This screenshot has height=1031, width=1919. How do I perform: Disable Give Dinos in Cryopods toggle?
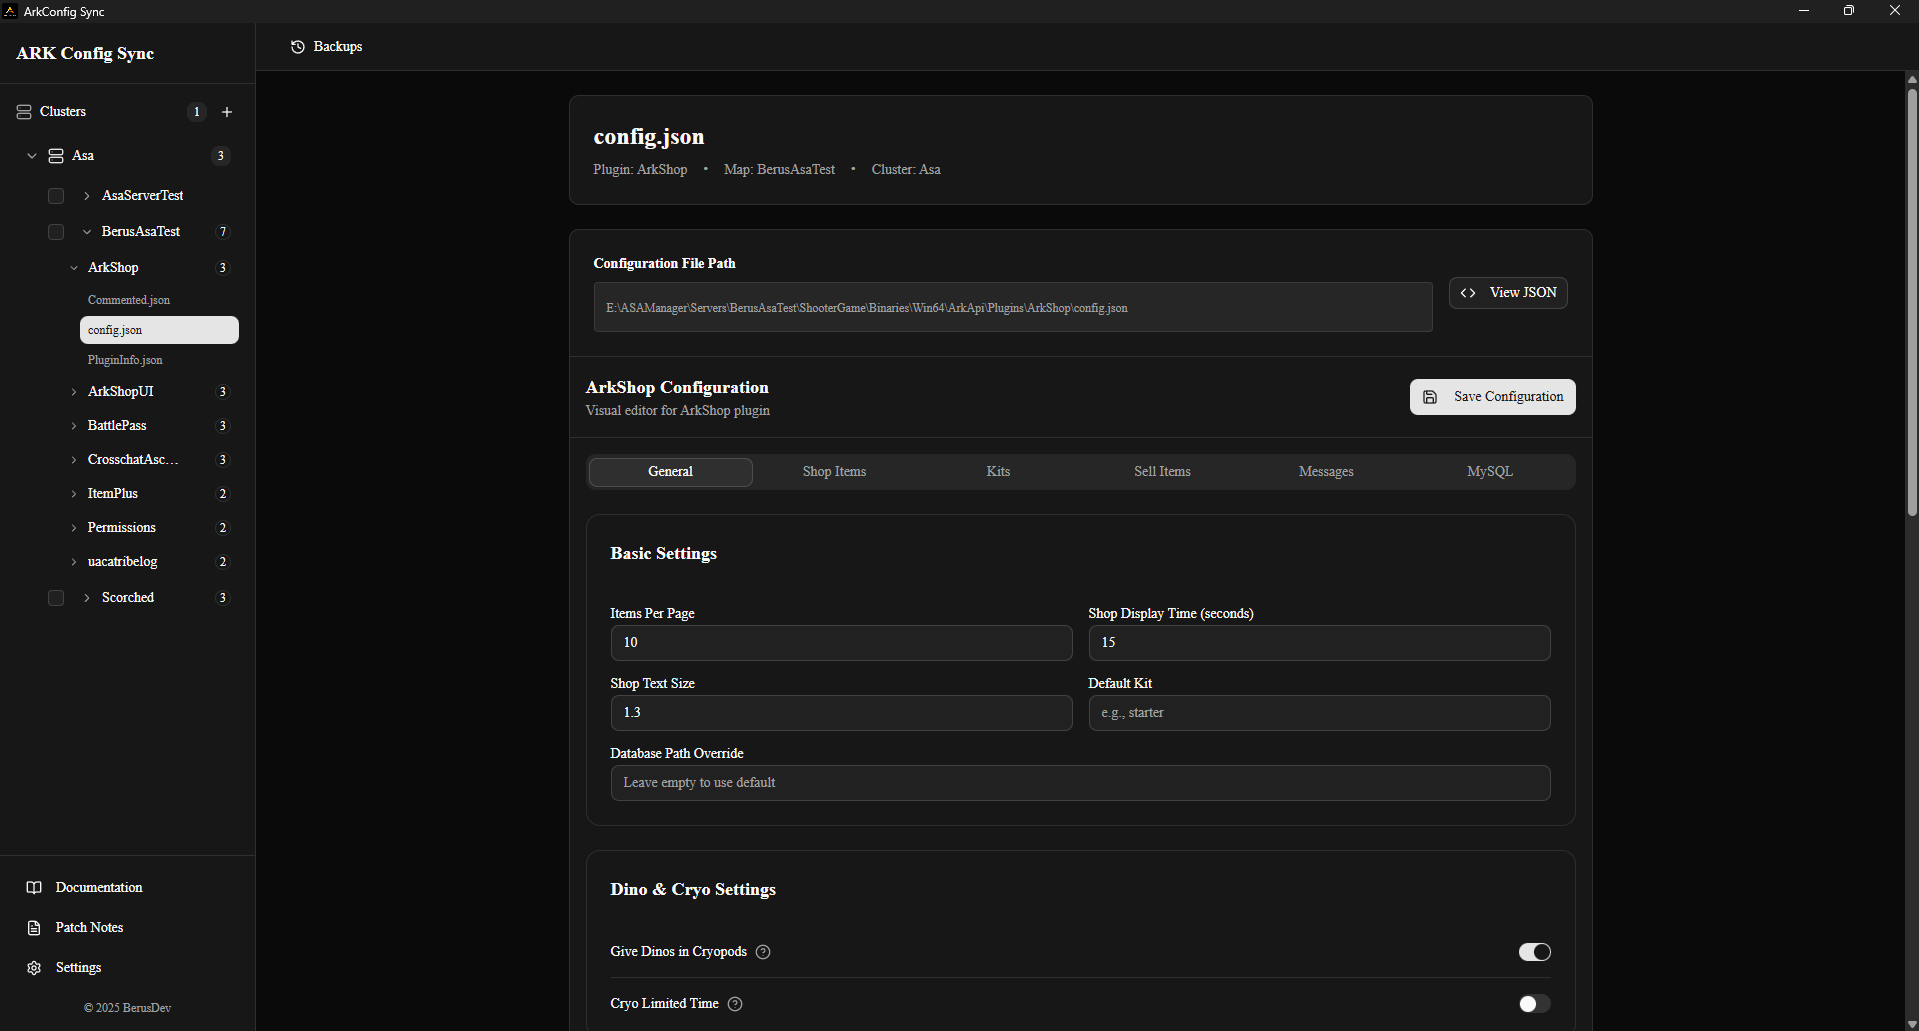tap(1534, 952)
